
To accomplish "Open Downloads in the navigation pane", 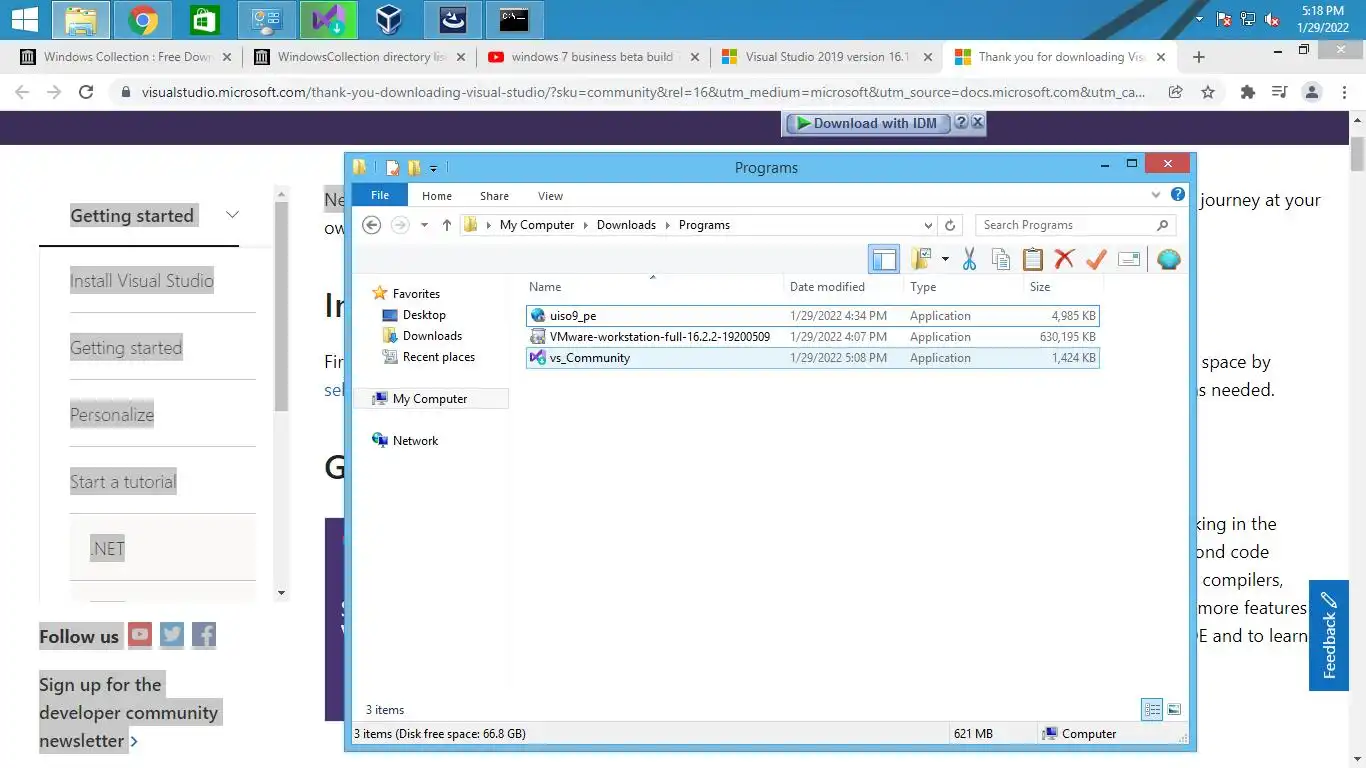I will pyautogui.click(x=422, y=336).
